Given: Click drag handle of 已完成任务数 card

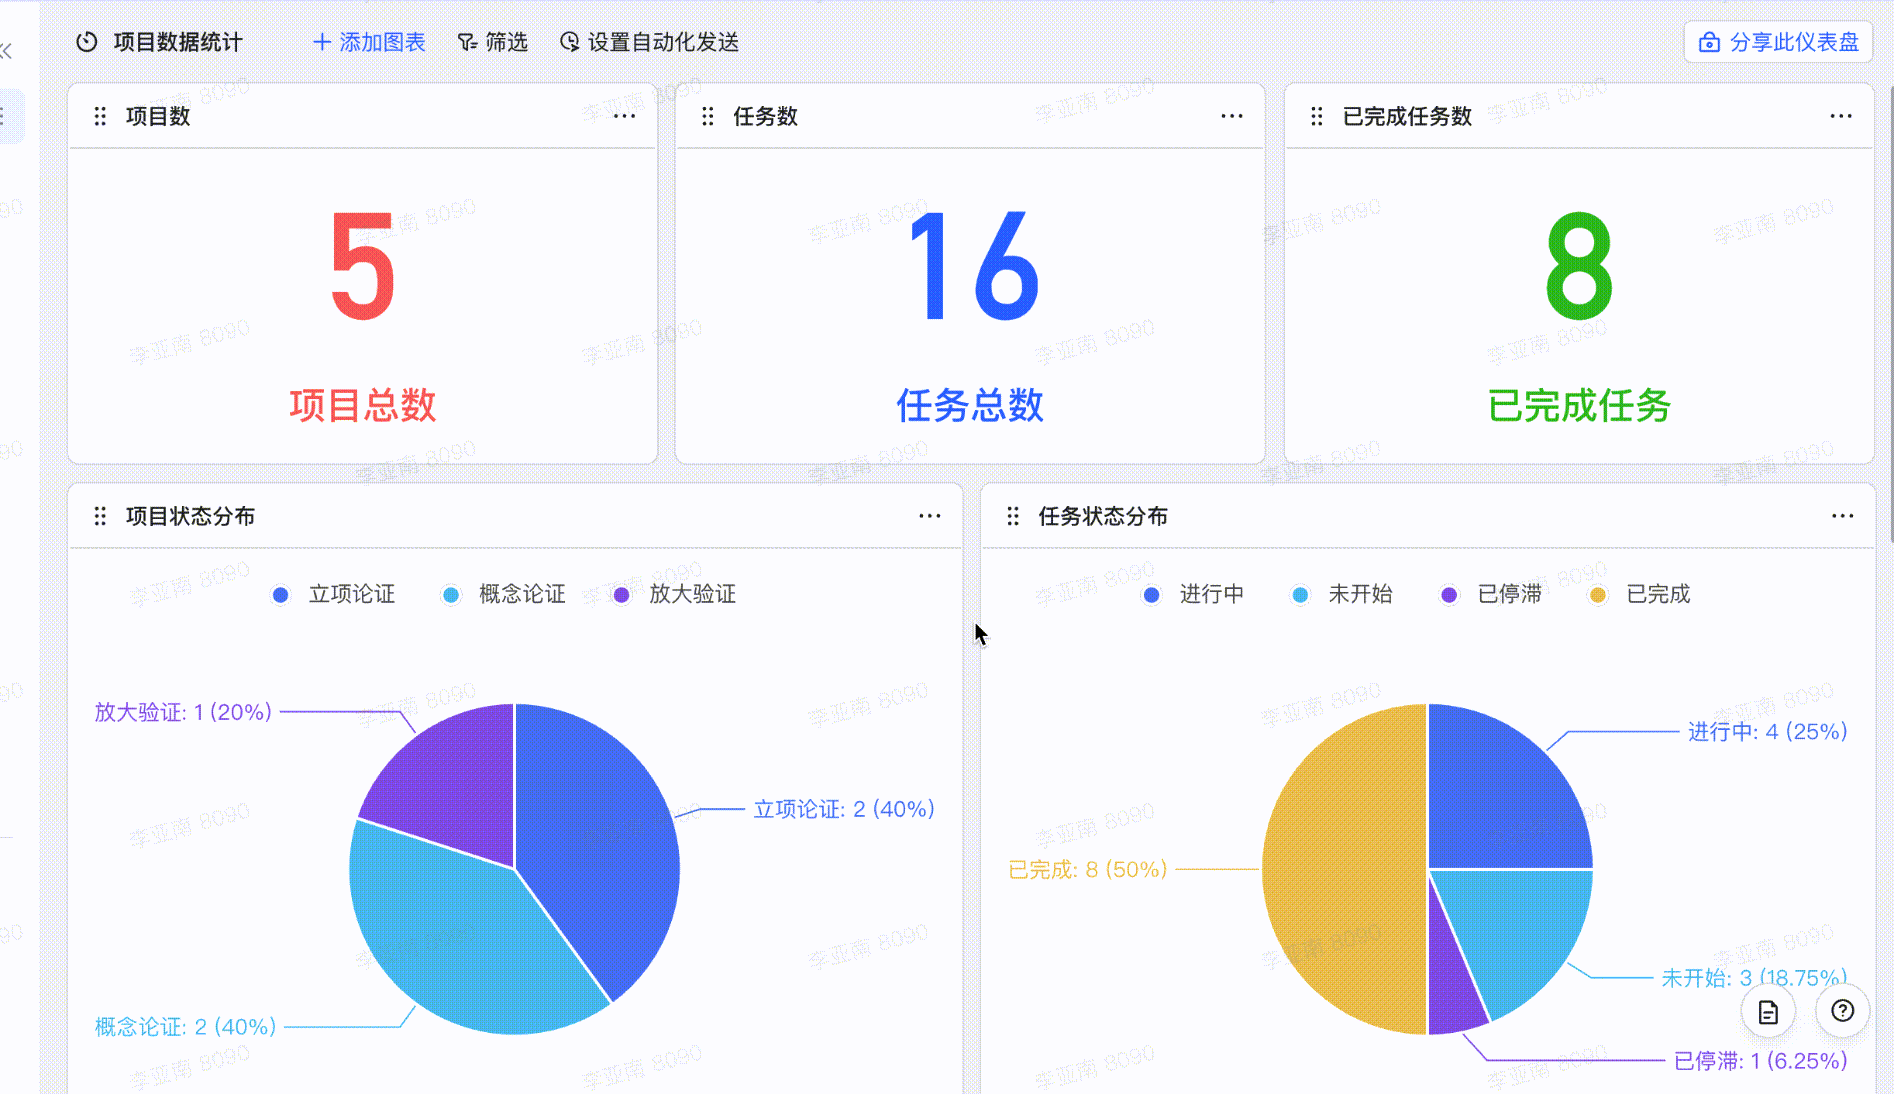Looking at the screenshot, I should pos(1317,116).
